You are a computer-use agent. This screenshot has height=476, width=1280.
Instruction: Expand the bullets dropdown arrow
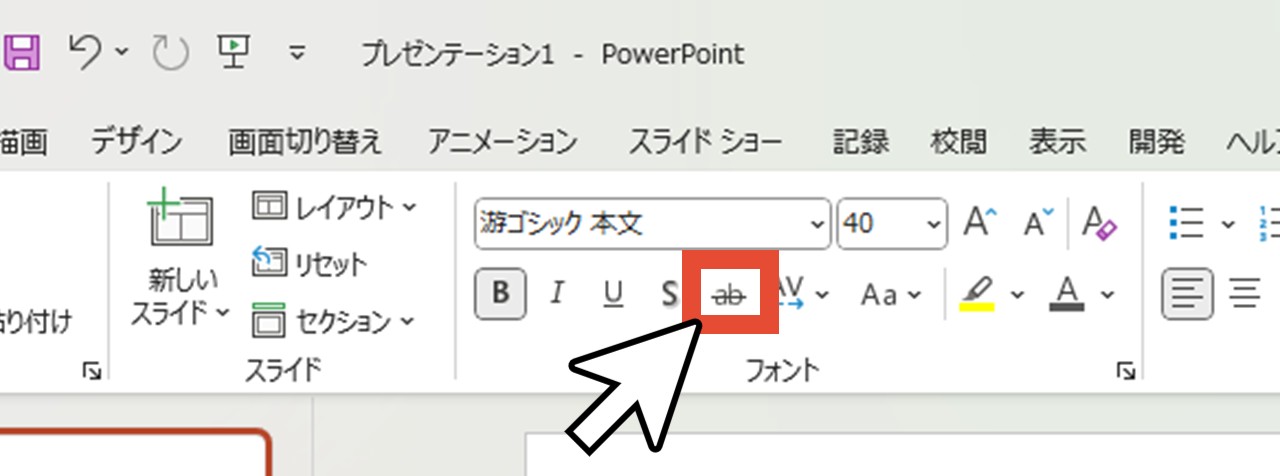click(x=1229, y=224)
